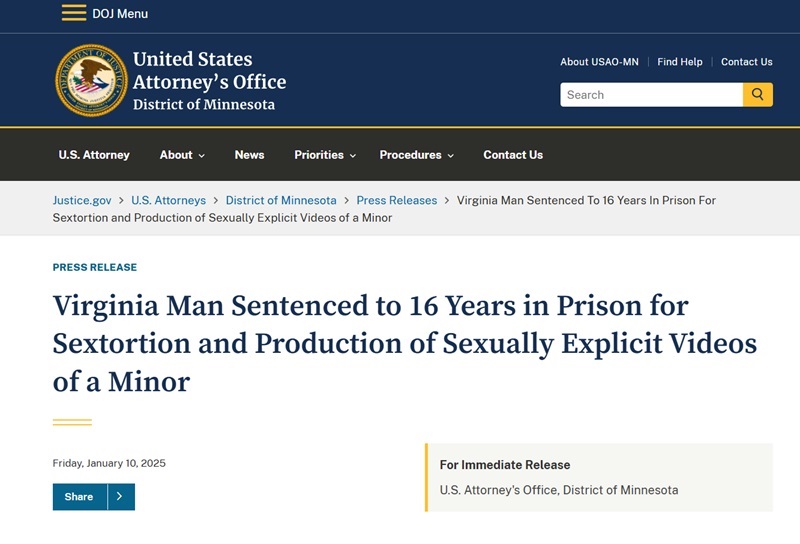Click the top-right Contact Us link

[x=746, y=62]
